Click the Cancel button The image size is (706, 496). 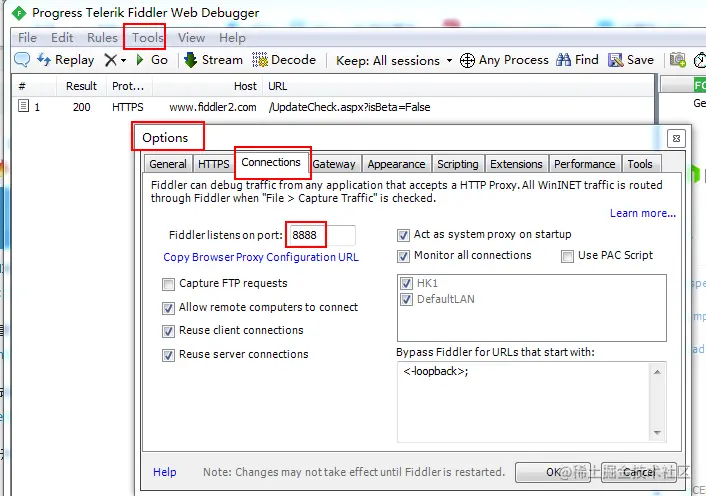pyautogui.click(x=639, y=472)
